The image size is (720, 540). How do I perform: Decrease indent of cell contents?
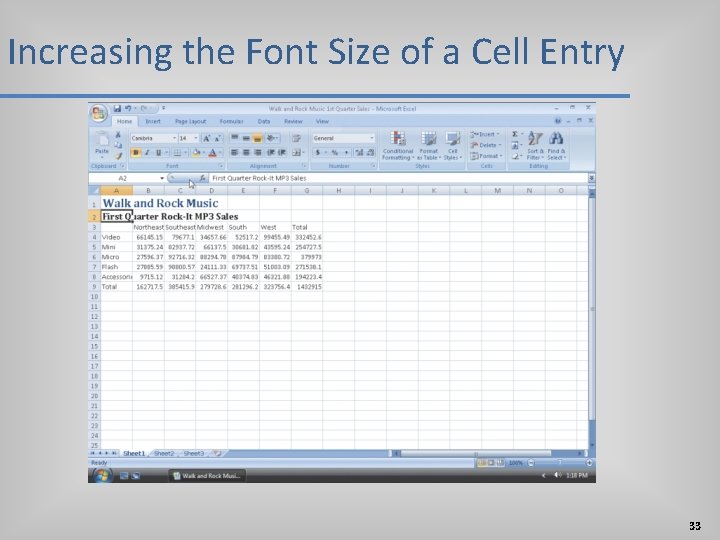click(271, 152)
